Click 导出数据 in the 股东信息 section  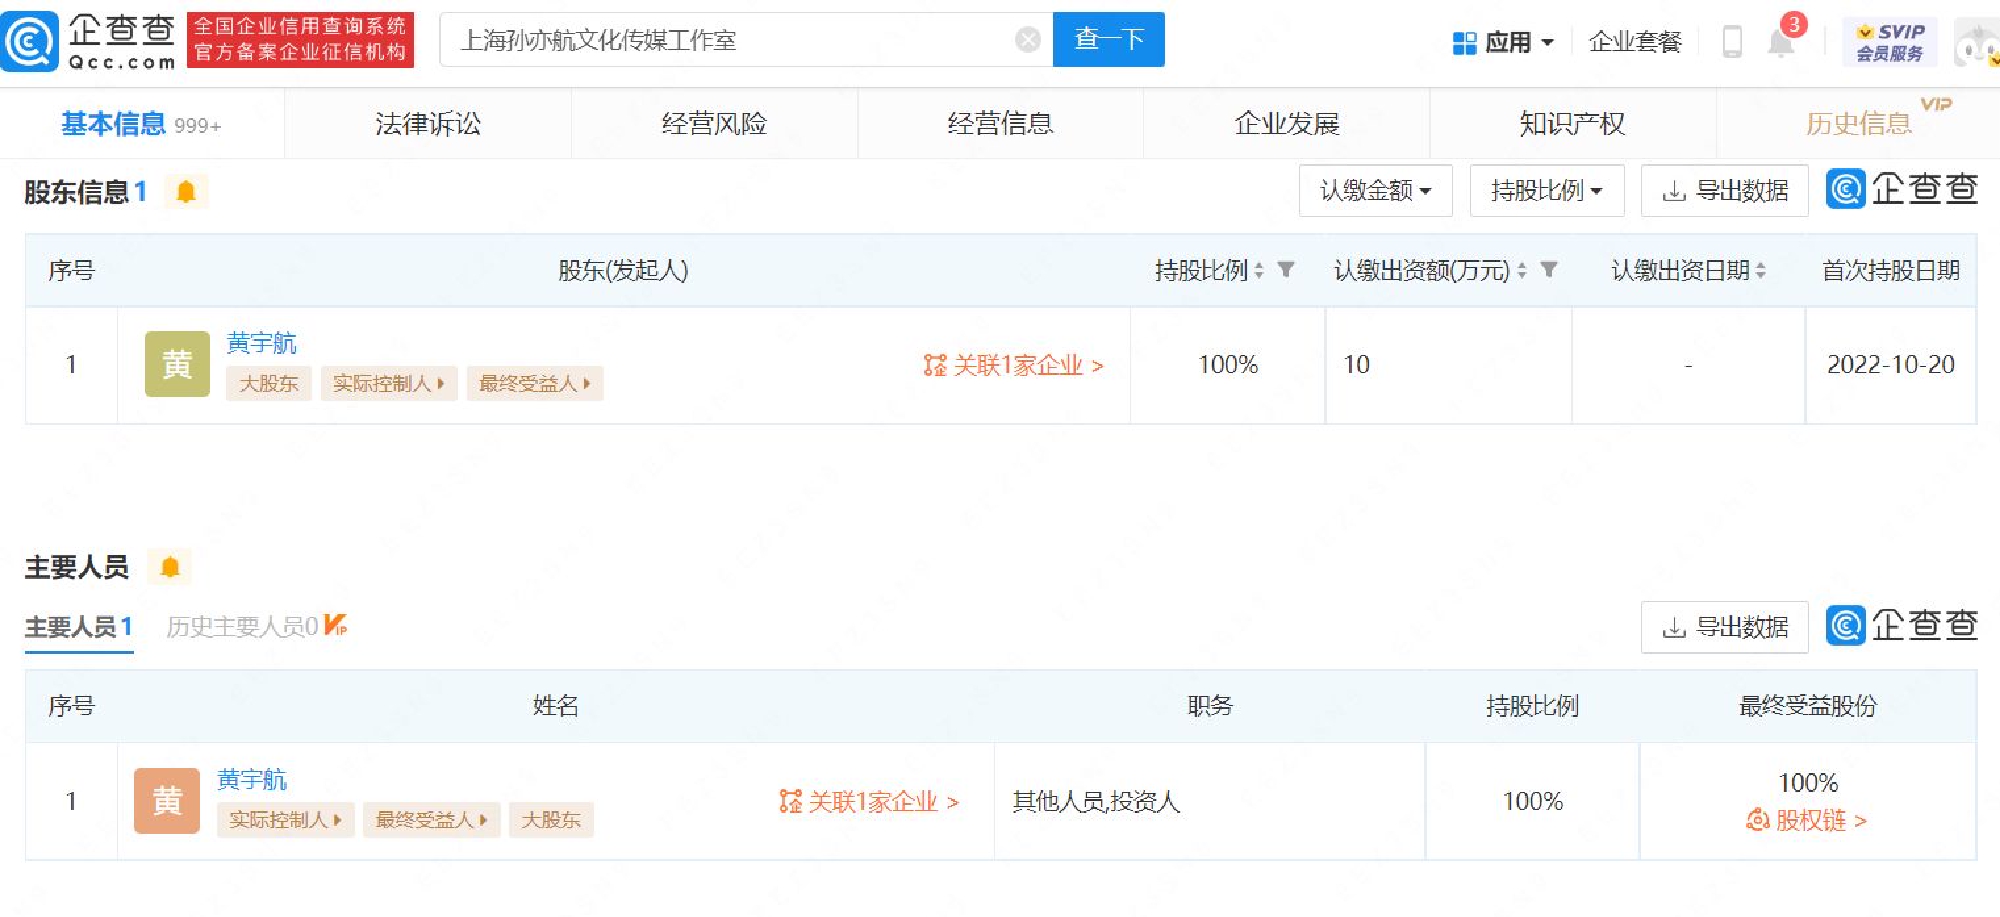(1725, 190)
